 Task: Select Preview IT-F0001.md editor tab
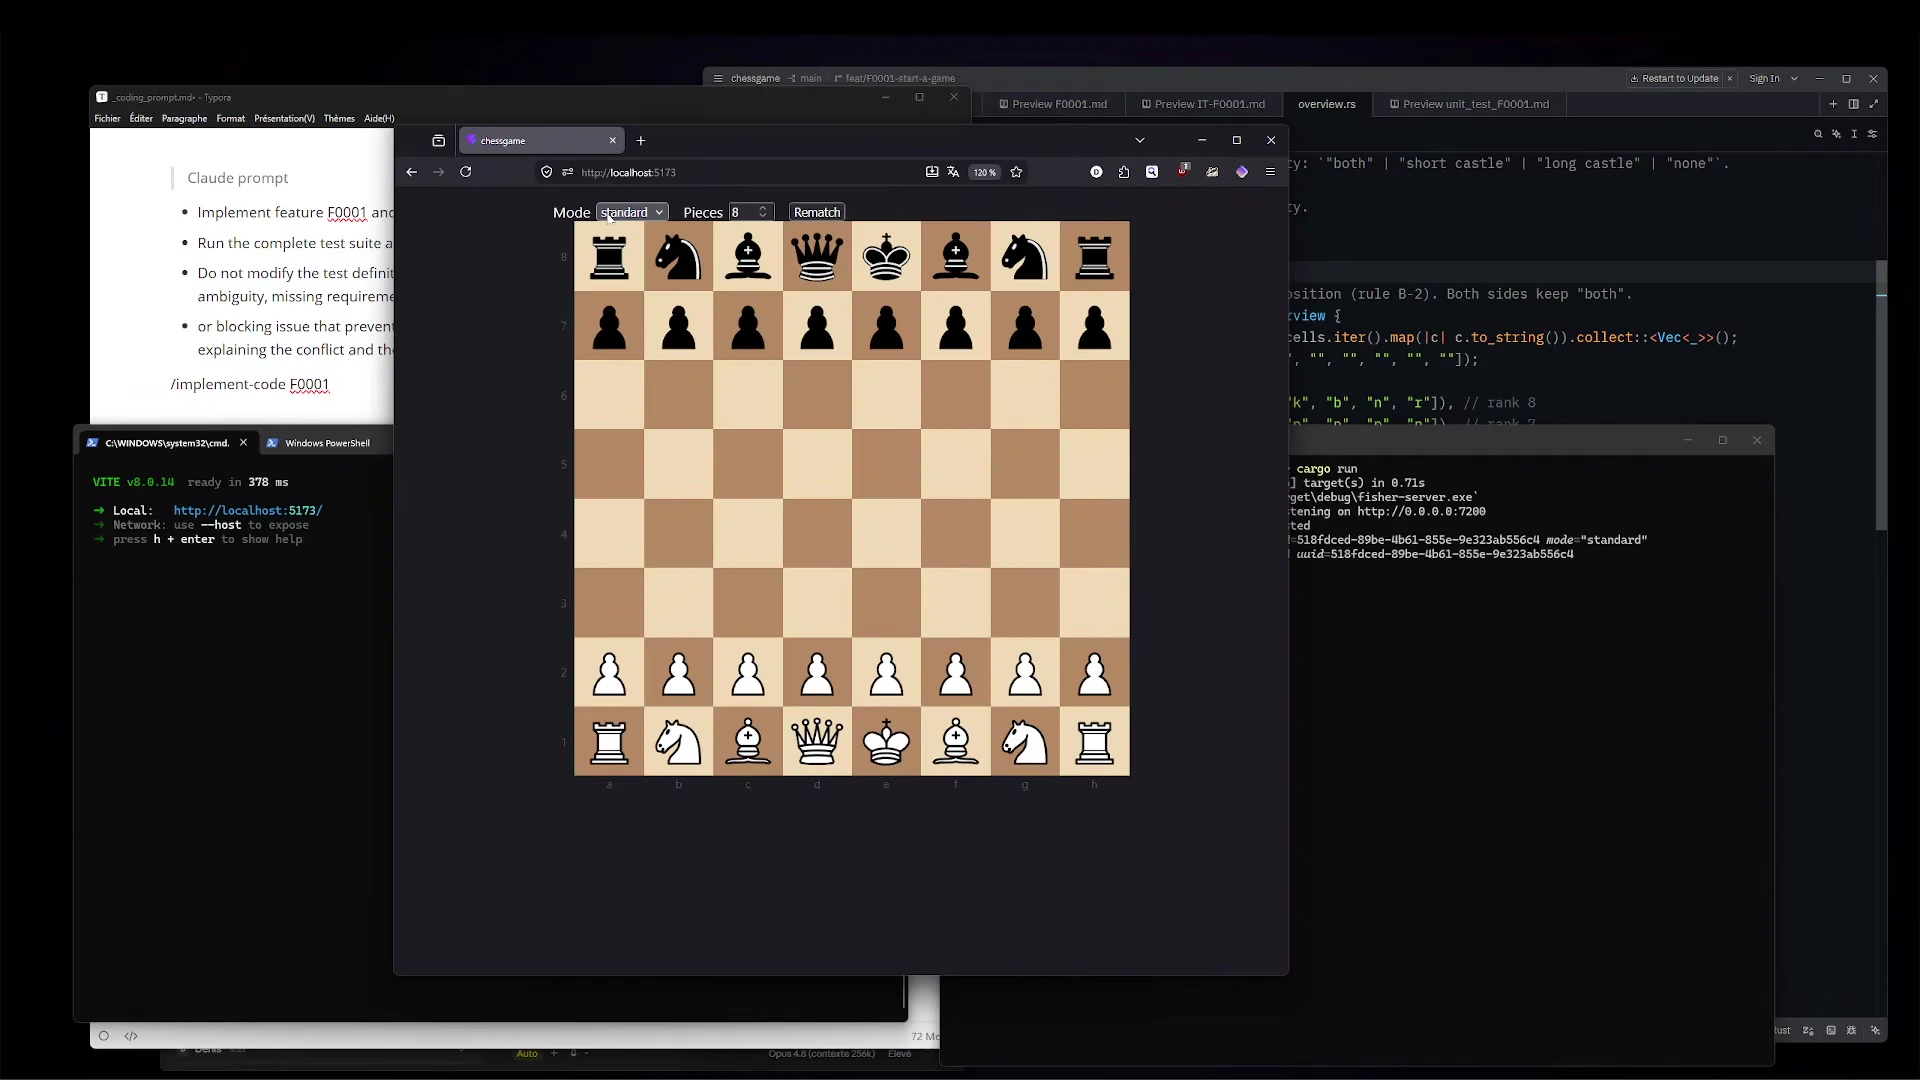[x=1203, y=104]
